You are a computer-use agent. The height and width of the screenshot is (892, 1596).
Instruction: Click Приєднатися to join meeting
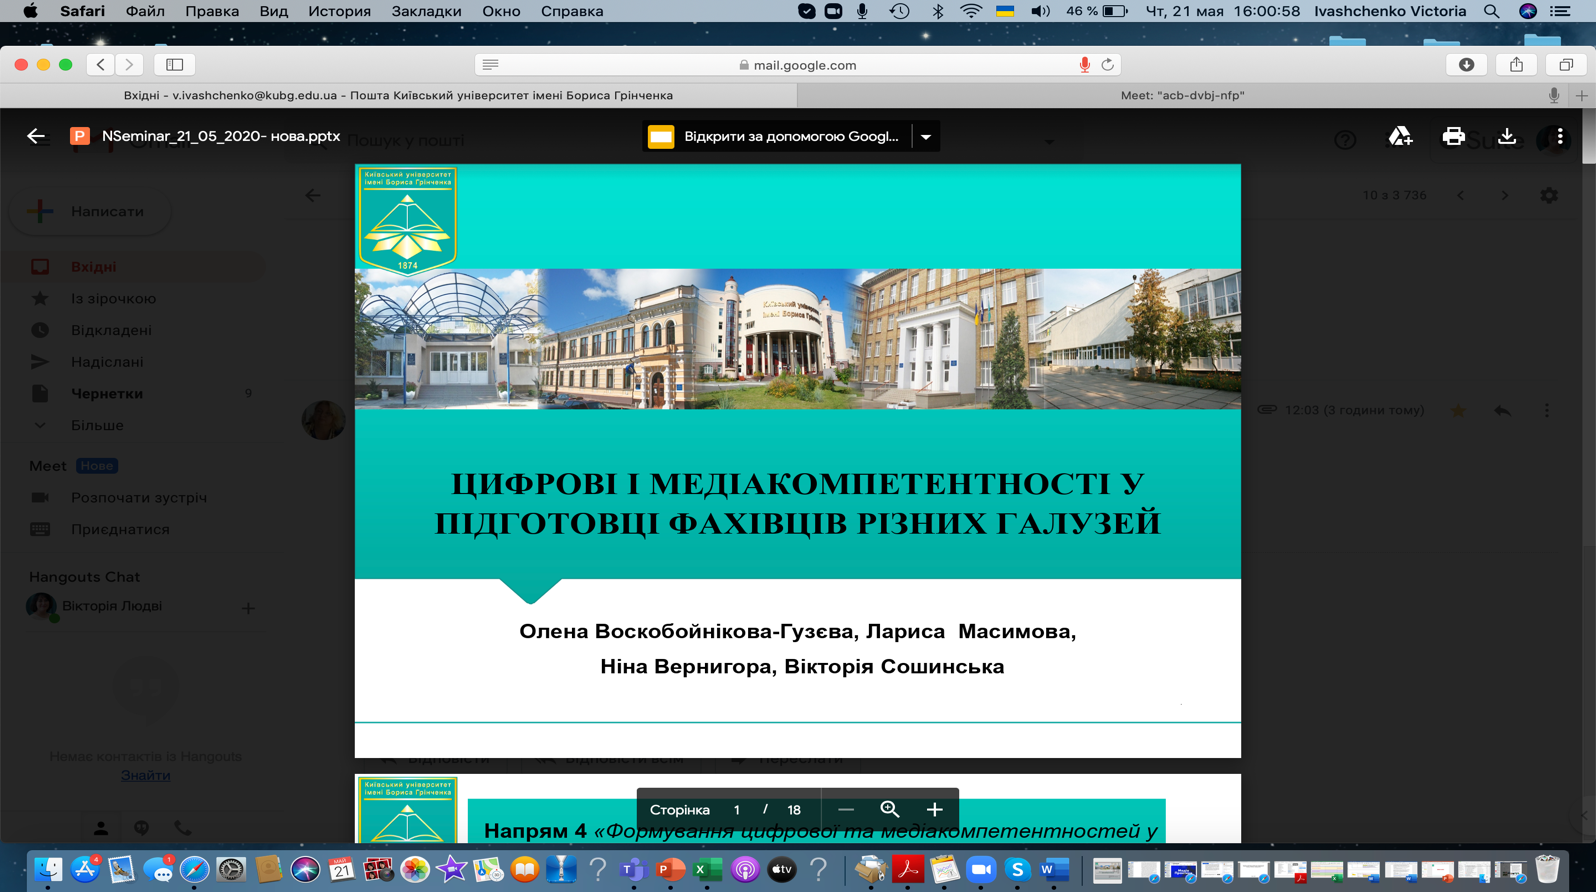(x=120, y=529)
